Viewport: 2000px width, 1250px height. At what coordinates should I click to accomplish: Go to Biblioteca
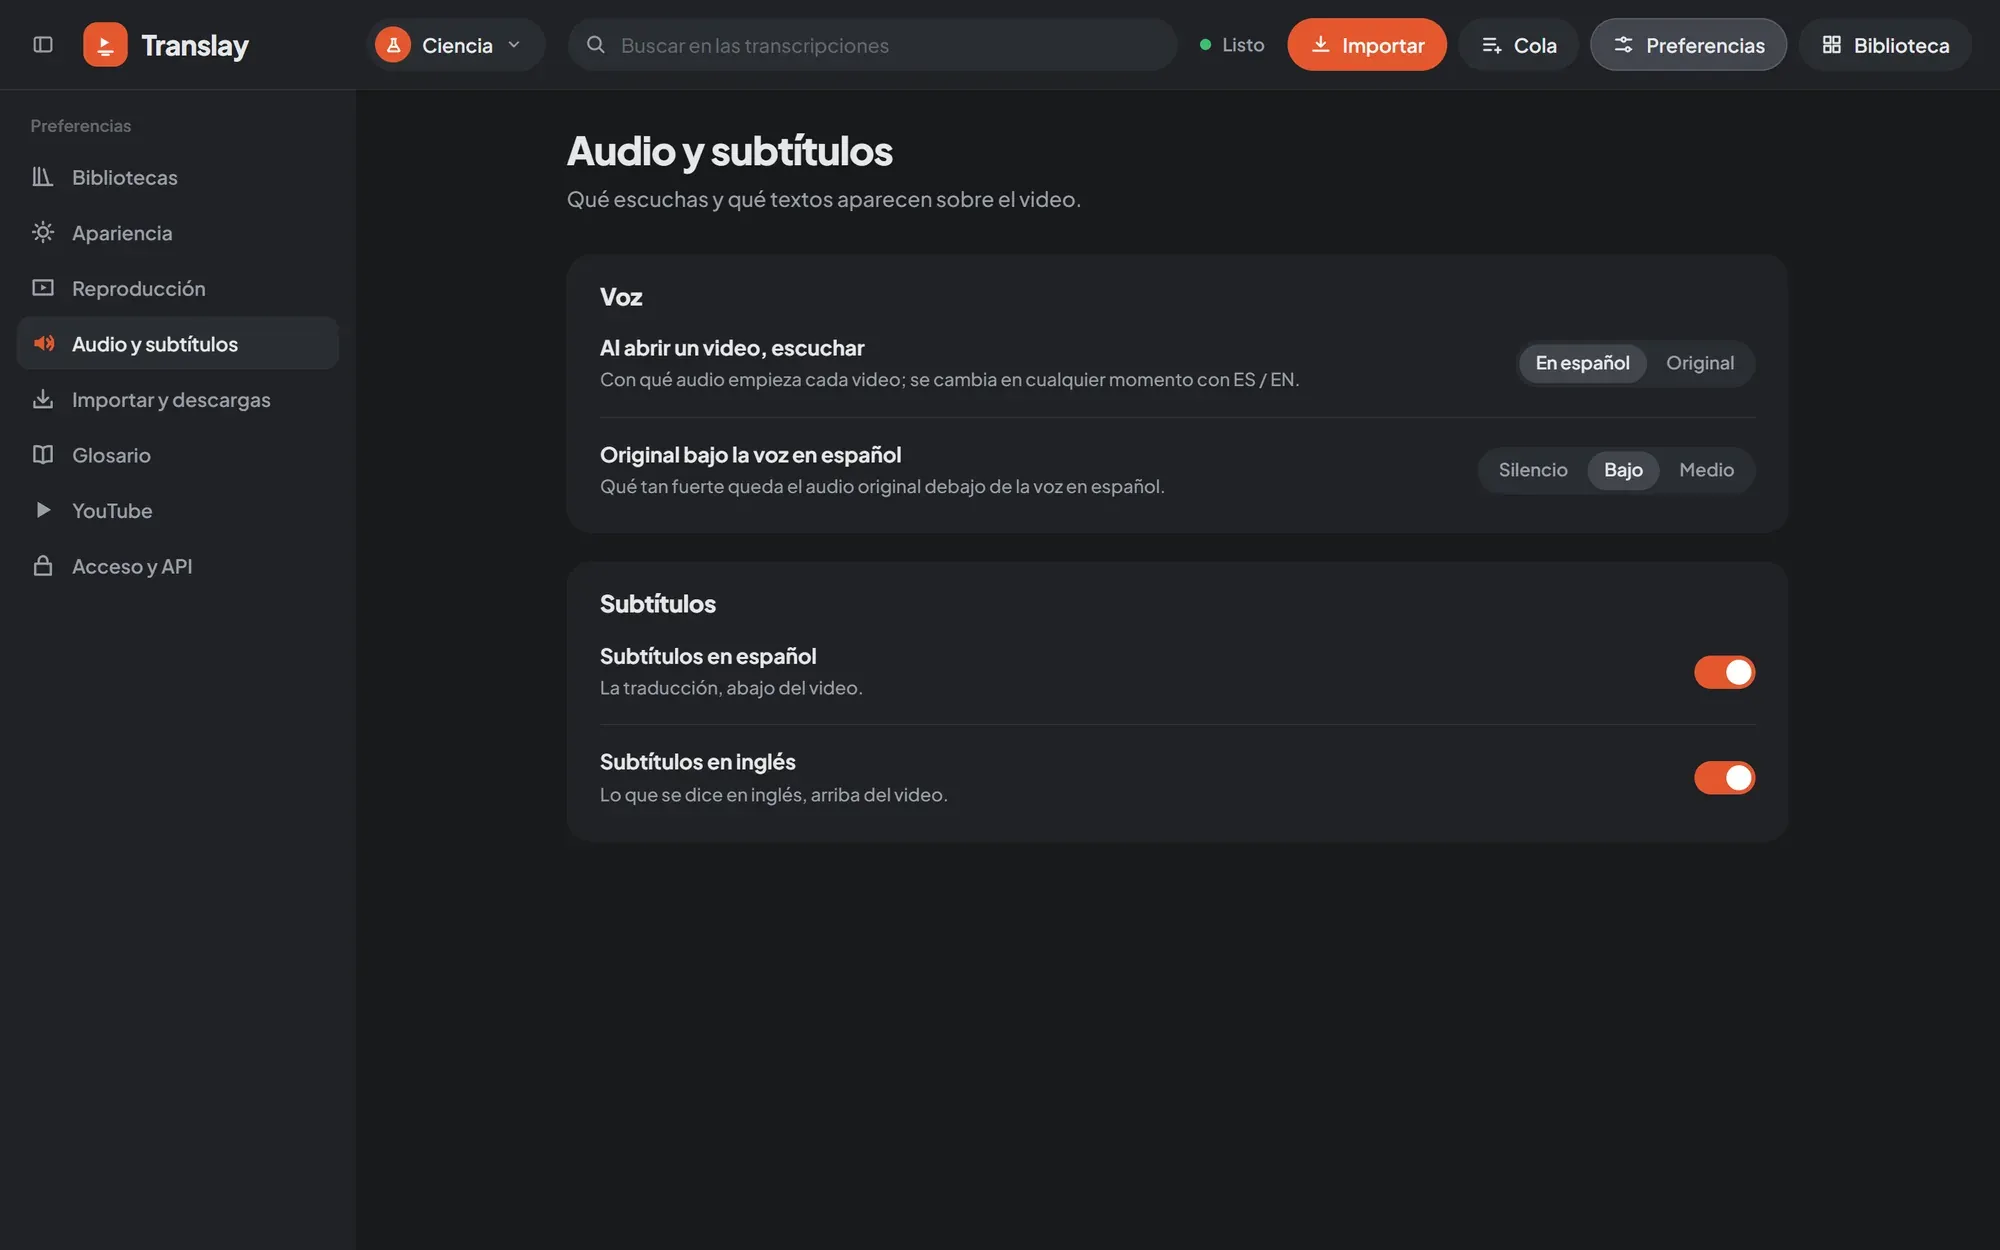point(1885,45)
